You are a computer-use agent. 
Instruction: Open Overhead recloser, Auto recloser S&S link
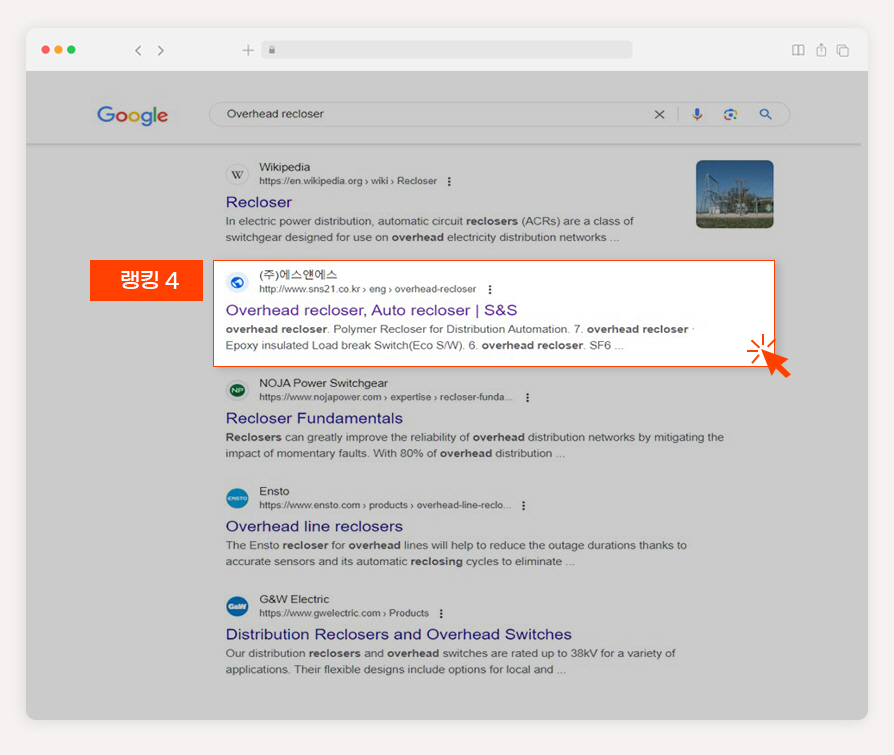(x=371, y=310)
